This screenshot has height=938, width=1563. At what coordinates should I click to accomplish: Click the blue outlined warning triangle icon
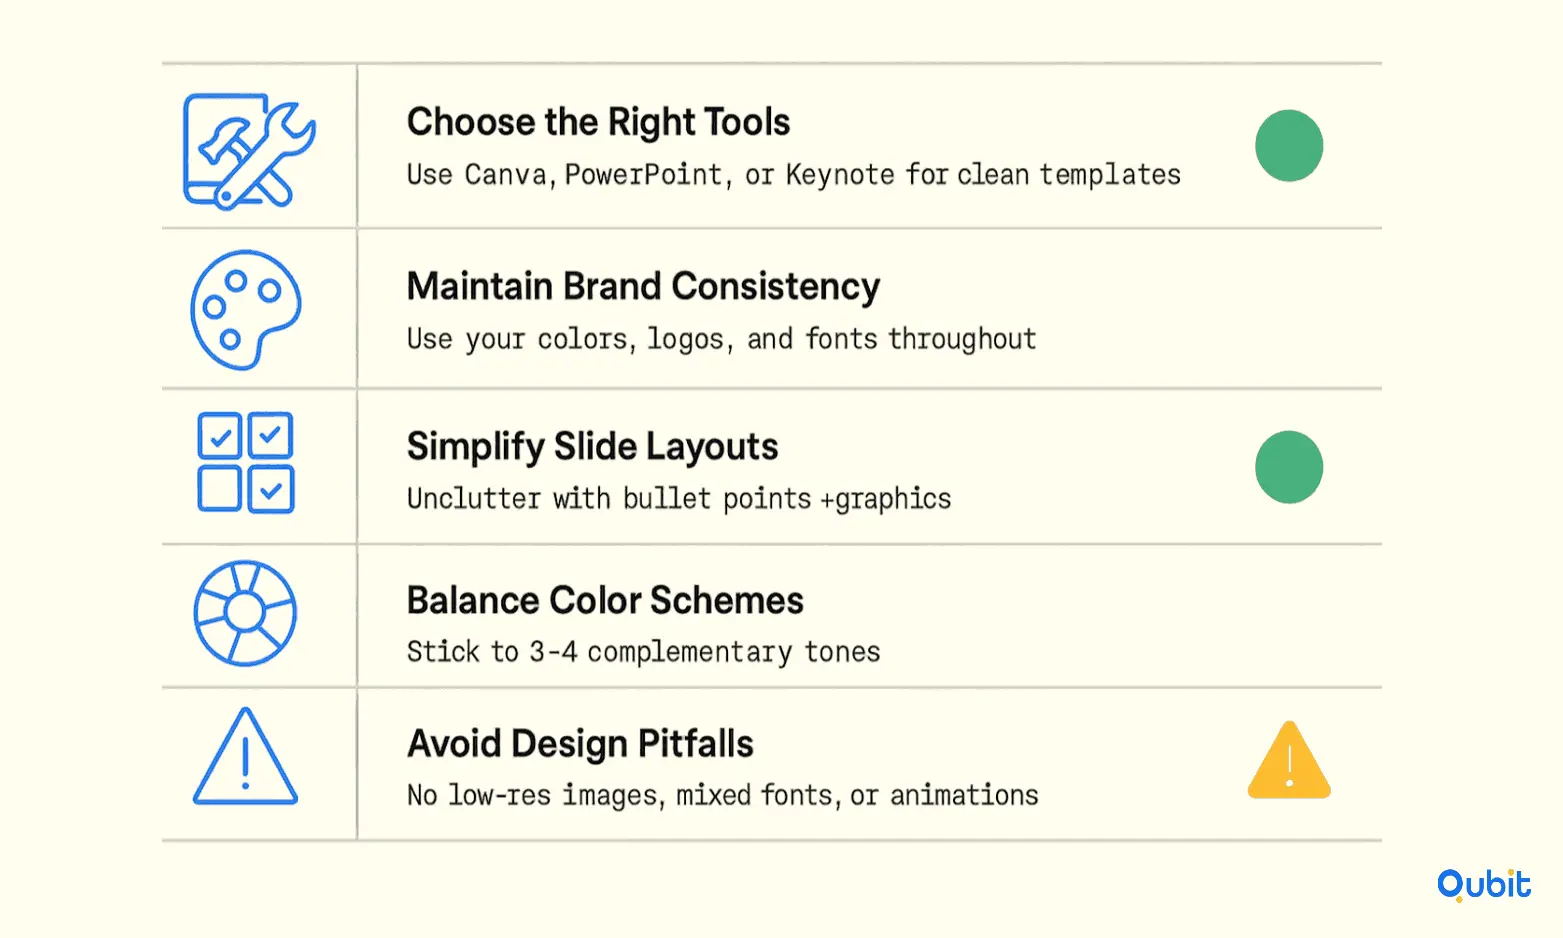click(245, 756)
